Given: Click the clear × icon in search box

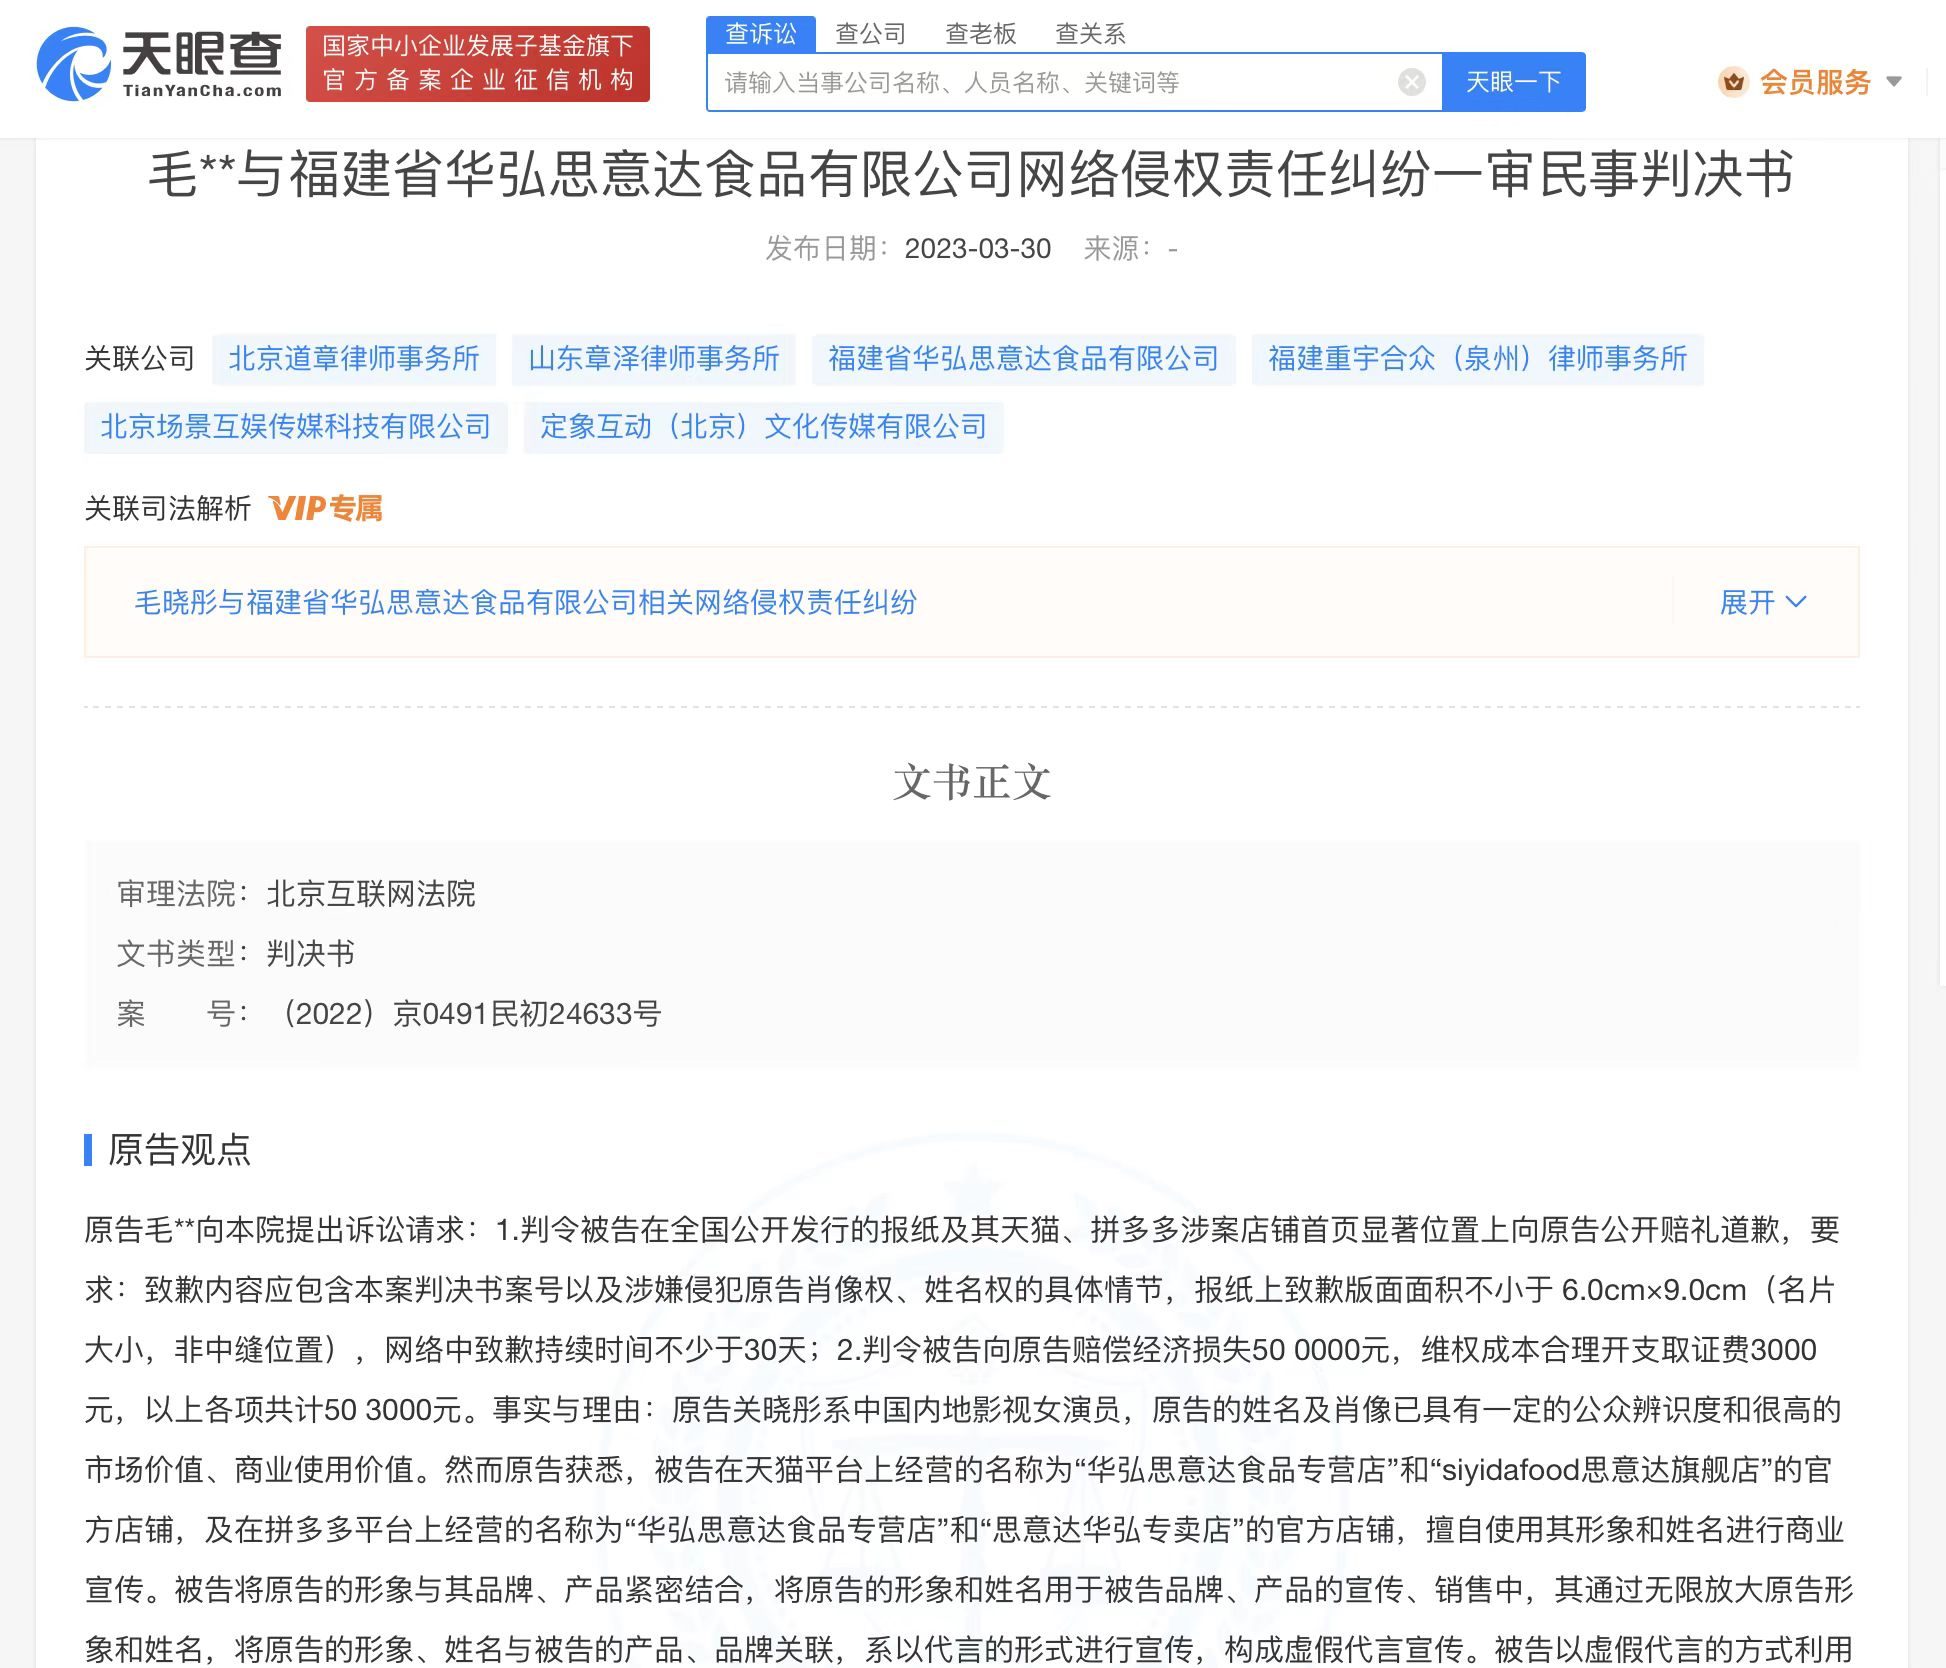Looking at the screenshot, I should (x=1410, y=82).
